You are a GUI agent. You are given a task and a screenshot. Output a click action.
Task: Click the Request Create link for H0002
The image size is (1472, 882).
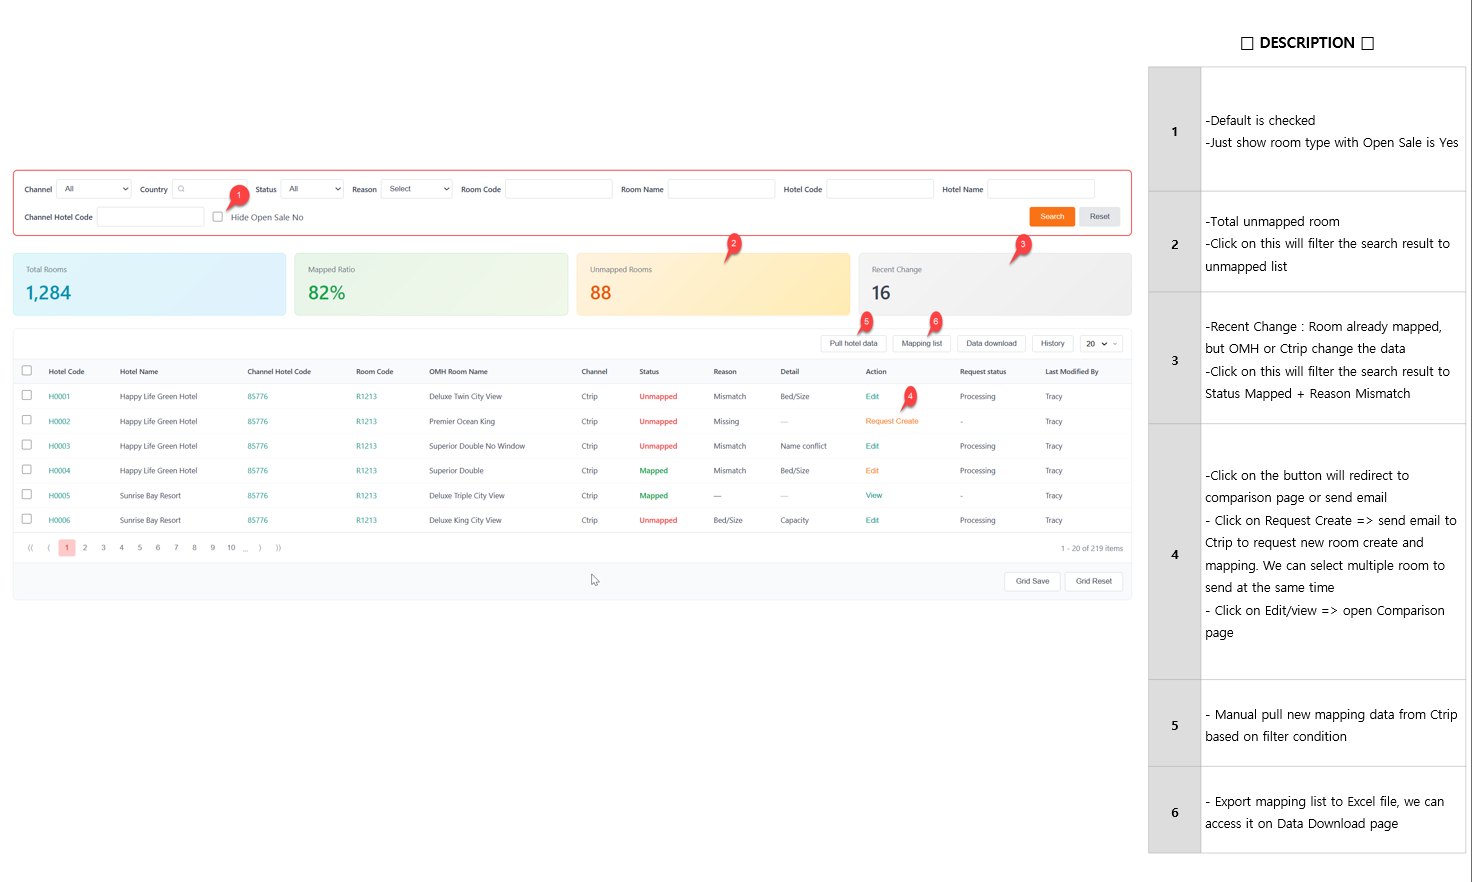click(x=891, y=421)
